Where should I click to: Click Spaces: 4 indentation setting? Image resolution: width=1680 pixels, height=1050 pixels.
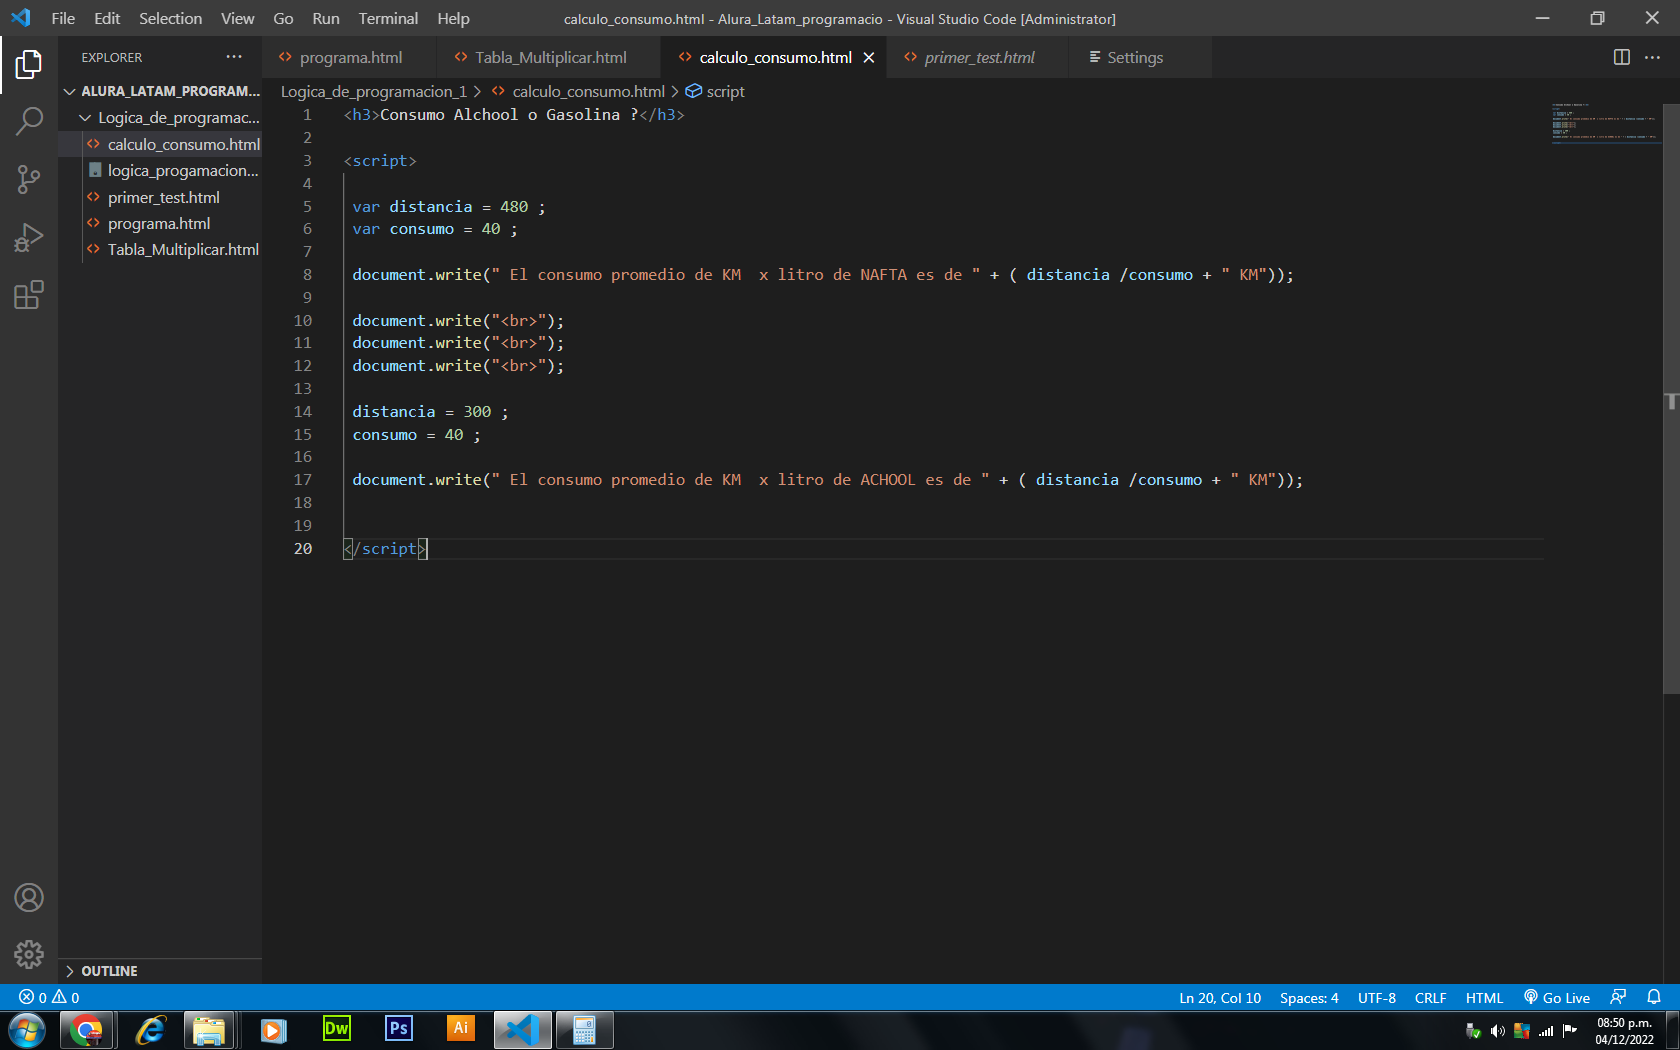tap(1309, 997)
